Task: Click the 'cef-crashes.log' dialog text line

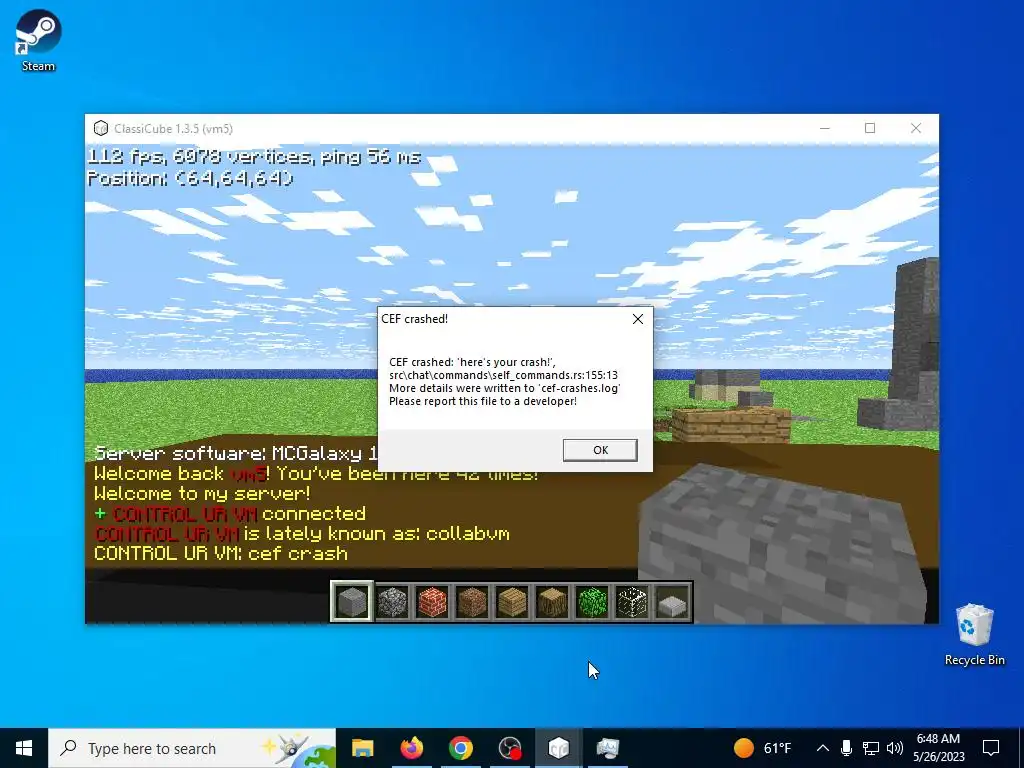Action: (505, 388)
